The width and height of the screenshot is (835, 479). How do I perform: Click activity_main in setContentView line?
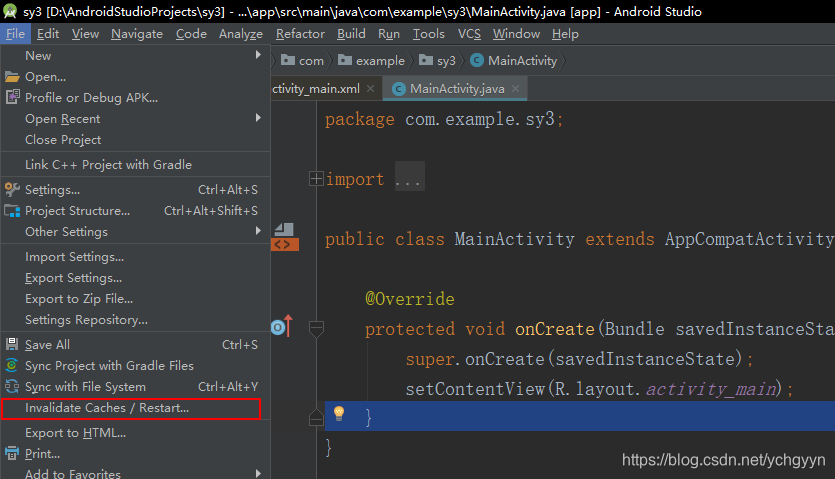tap(711, 389)
